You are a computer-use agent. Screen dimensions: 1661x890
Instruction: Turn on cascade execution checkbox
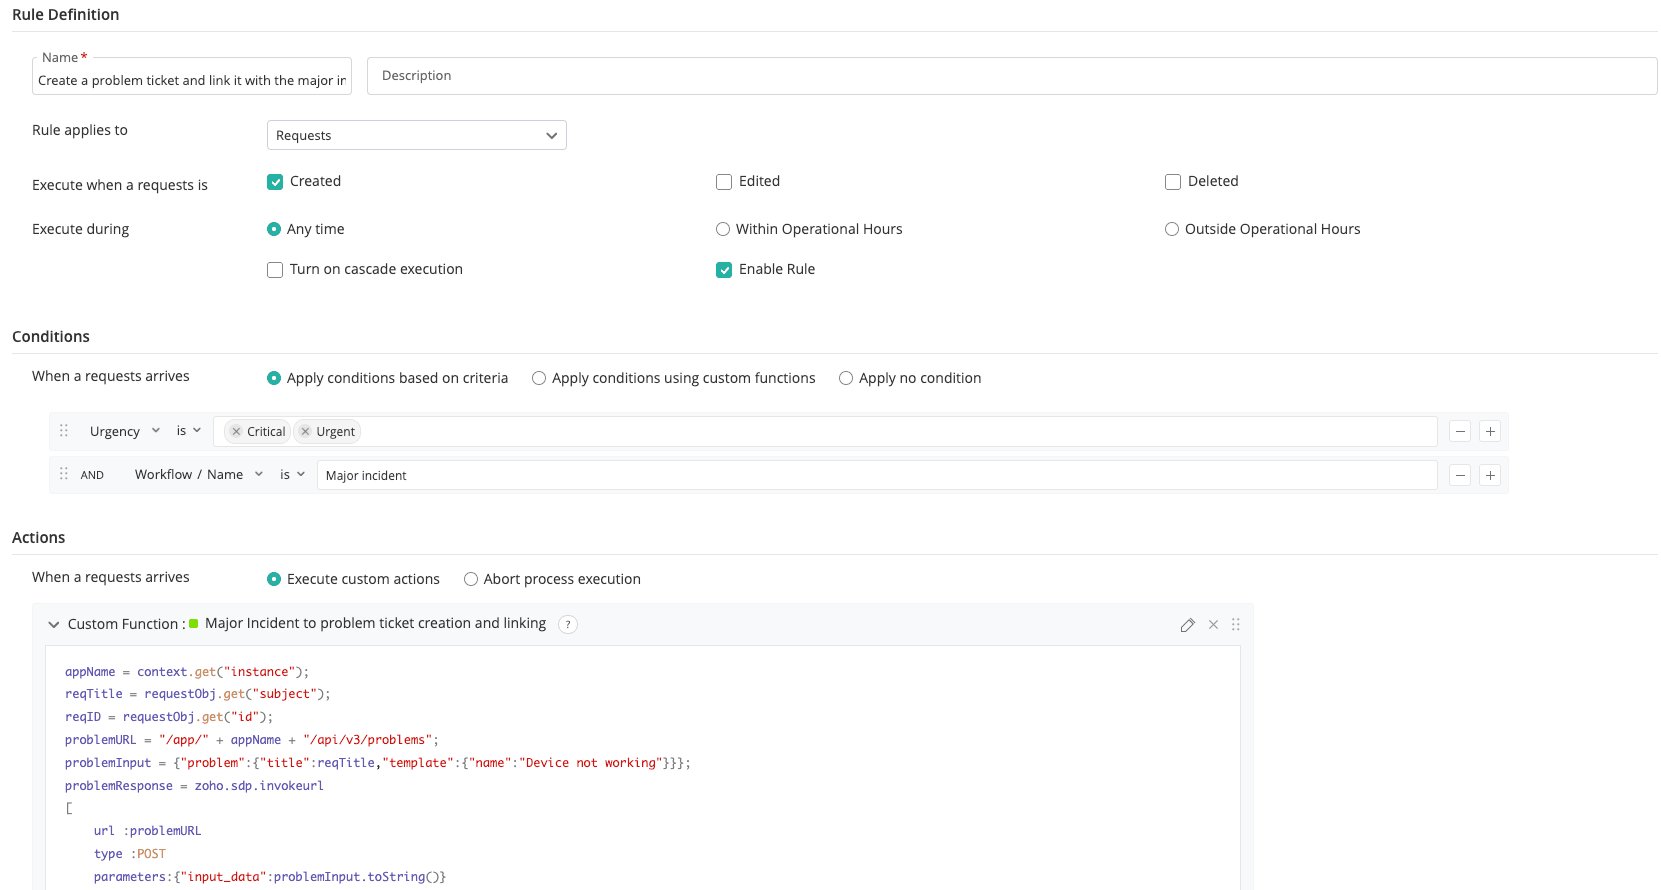coord(275,270)
